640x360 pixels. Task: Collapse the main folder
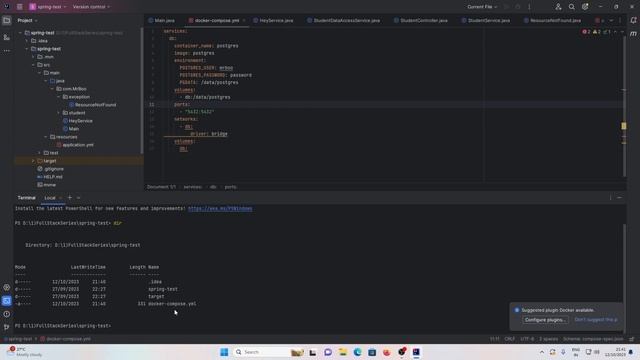click(40, 73)
